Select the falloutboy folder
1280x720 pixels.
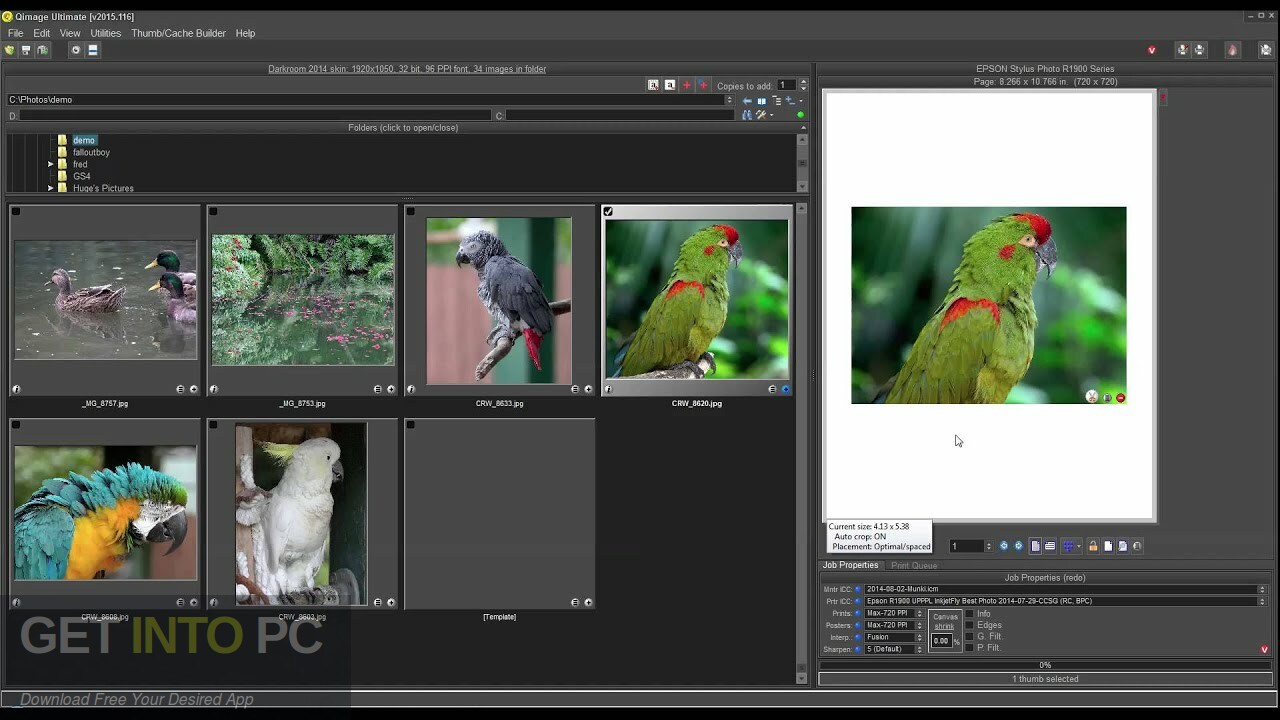pyautogui.click(x=91, y=152)
